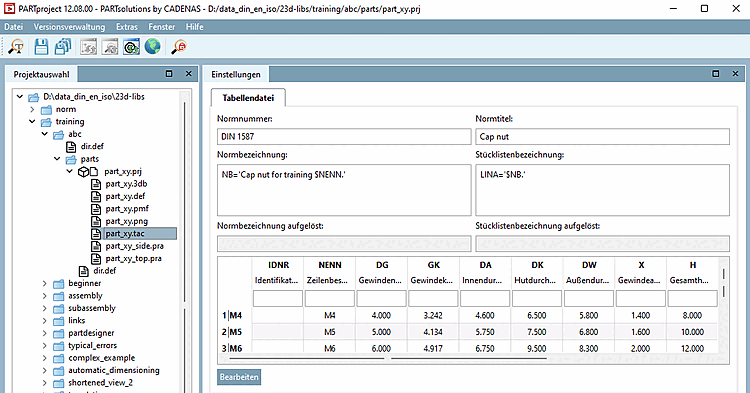This screenshot has width=750, height=393.
Task: Click the save all (multiple disks) icon
Action: [x=63, y=47]
